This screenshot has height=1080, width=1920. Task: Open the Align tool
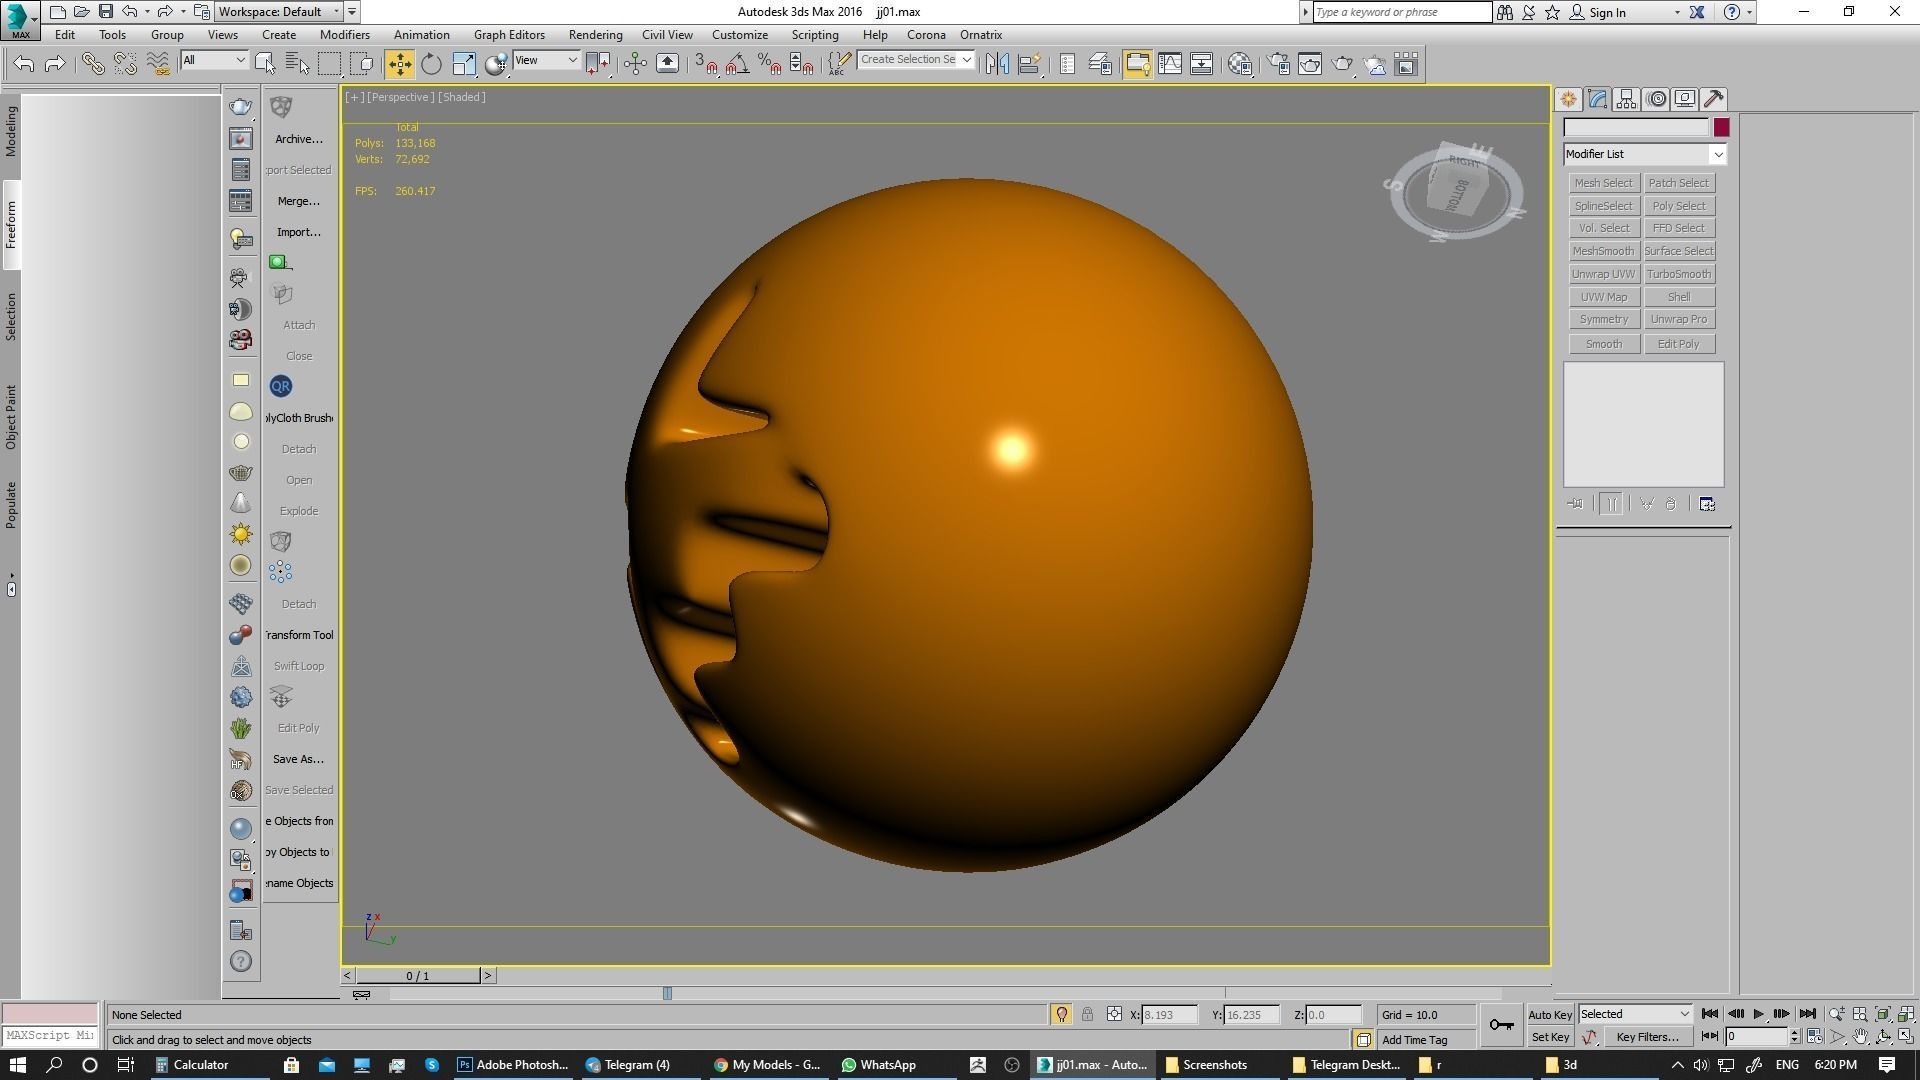point(1029,64)
